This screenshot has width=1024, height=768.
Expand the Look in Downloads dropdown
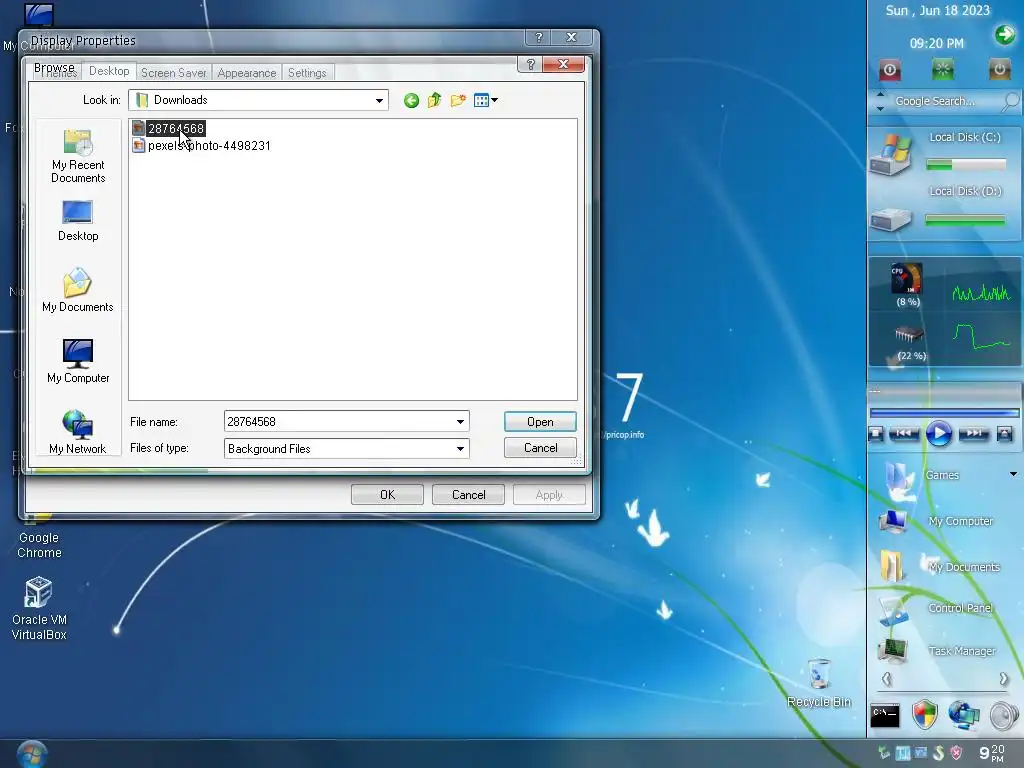pos(379,101)
